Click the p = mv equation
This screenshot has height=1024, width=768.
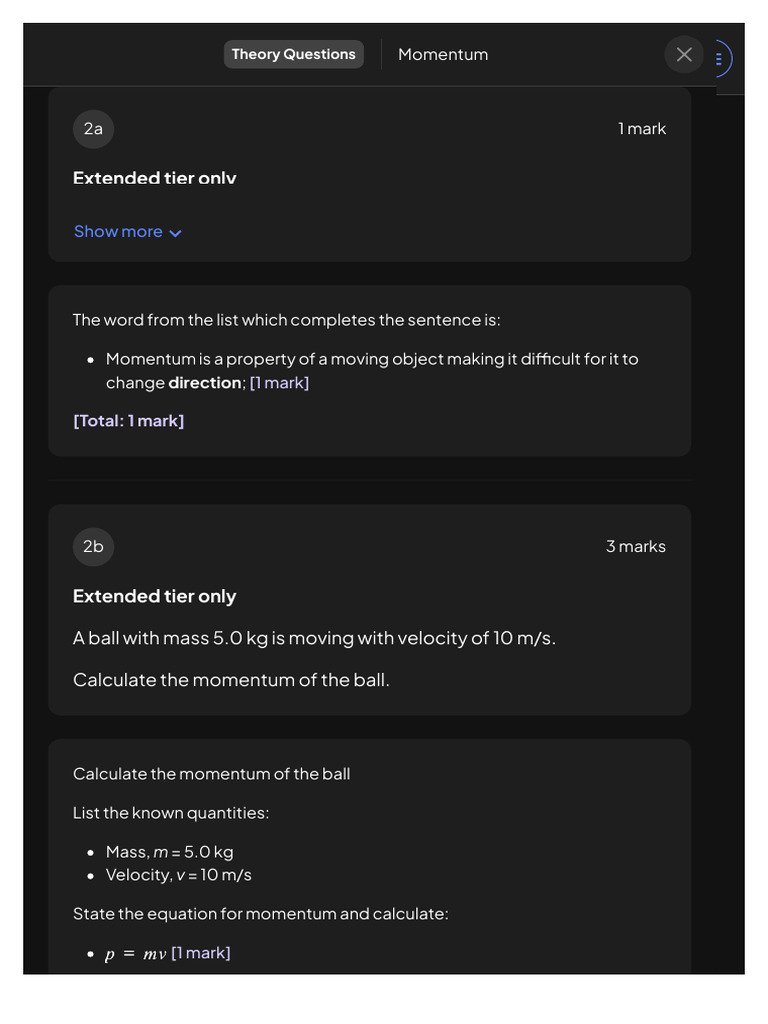coord(135,954)
